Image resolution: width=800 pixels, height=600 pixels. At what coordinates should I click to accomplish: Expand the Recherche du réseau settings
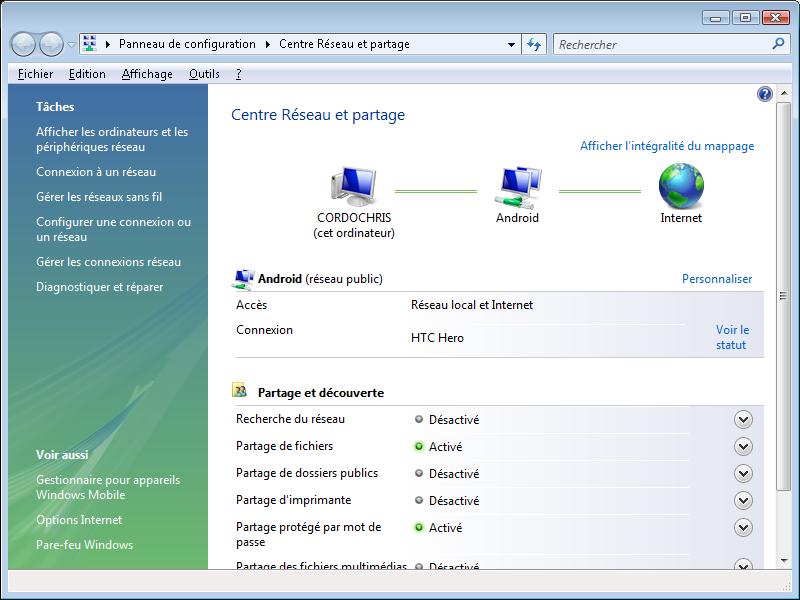point(742,420)
